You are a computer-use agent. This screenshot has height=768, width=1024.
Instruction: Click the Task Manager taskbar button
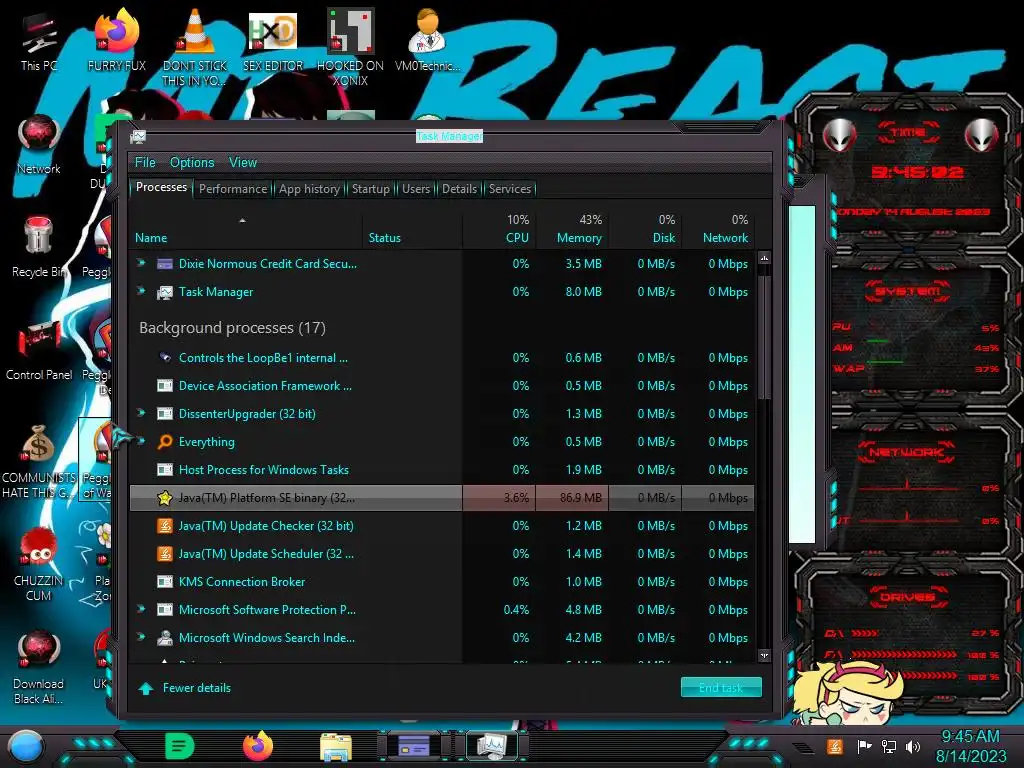pos(491,746)
